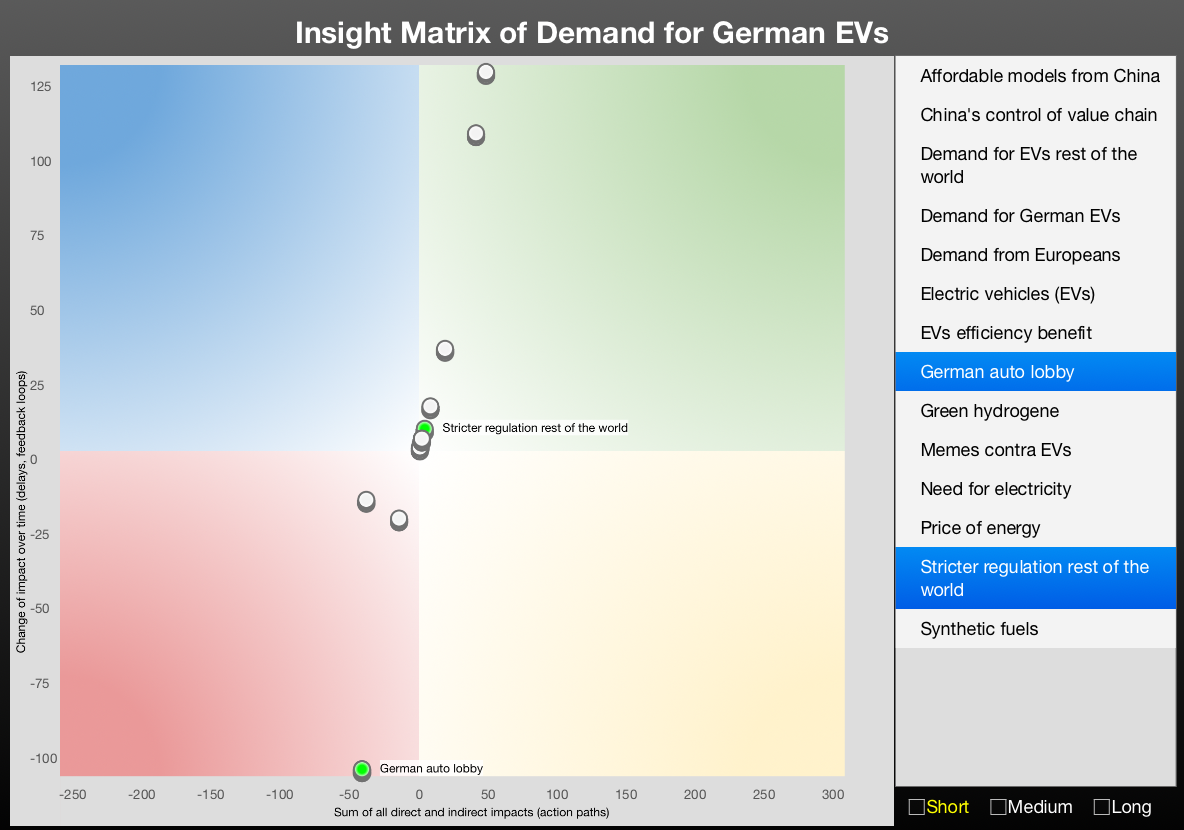Viewport: 1184px width, 830px height.
Task: Click the German auto lobby label on the chart
Action: pyautogui.click(x=431, y=769)
